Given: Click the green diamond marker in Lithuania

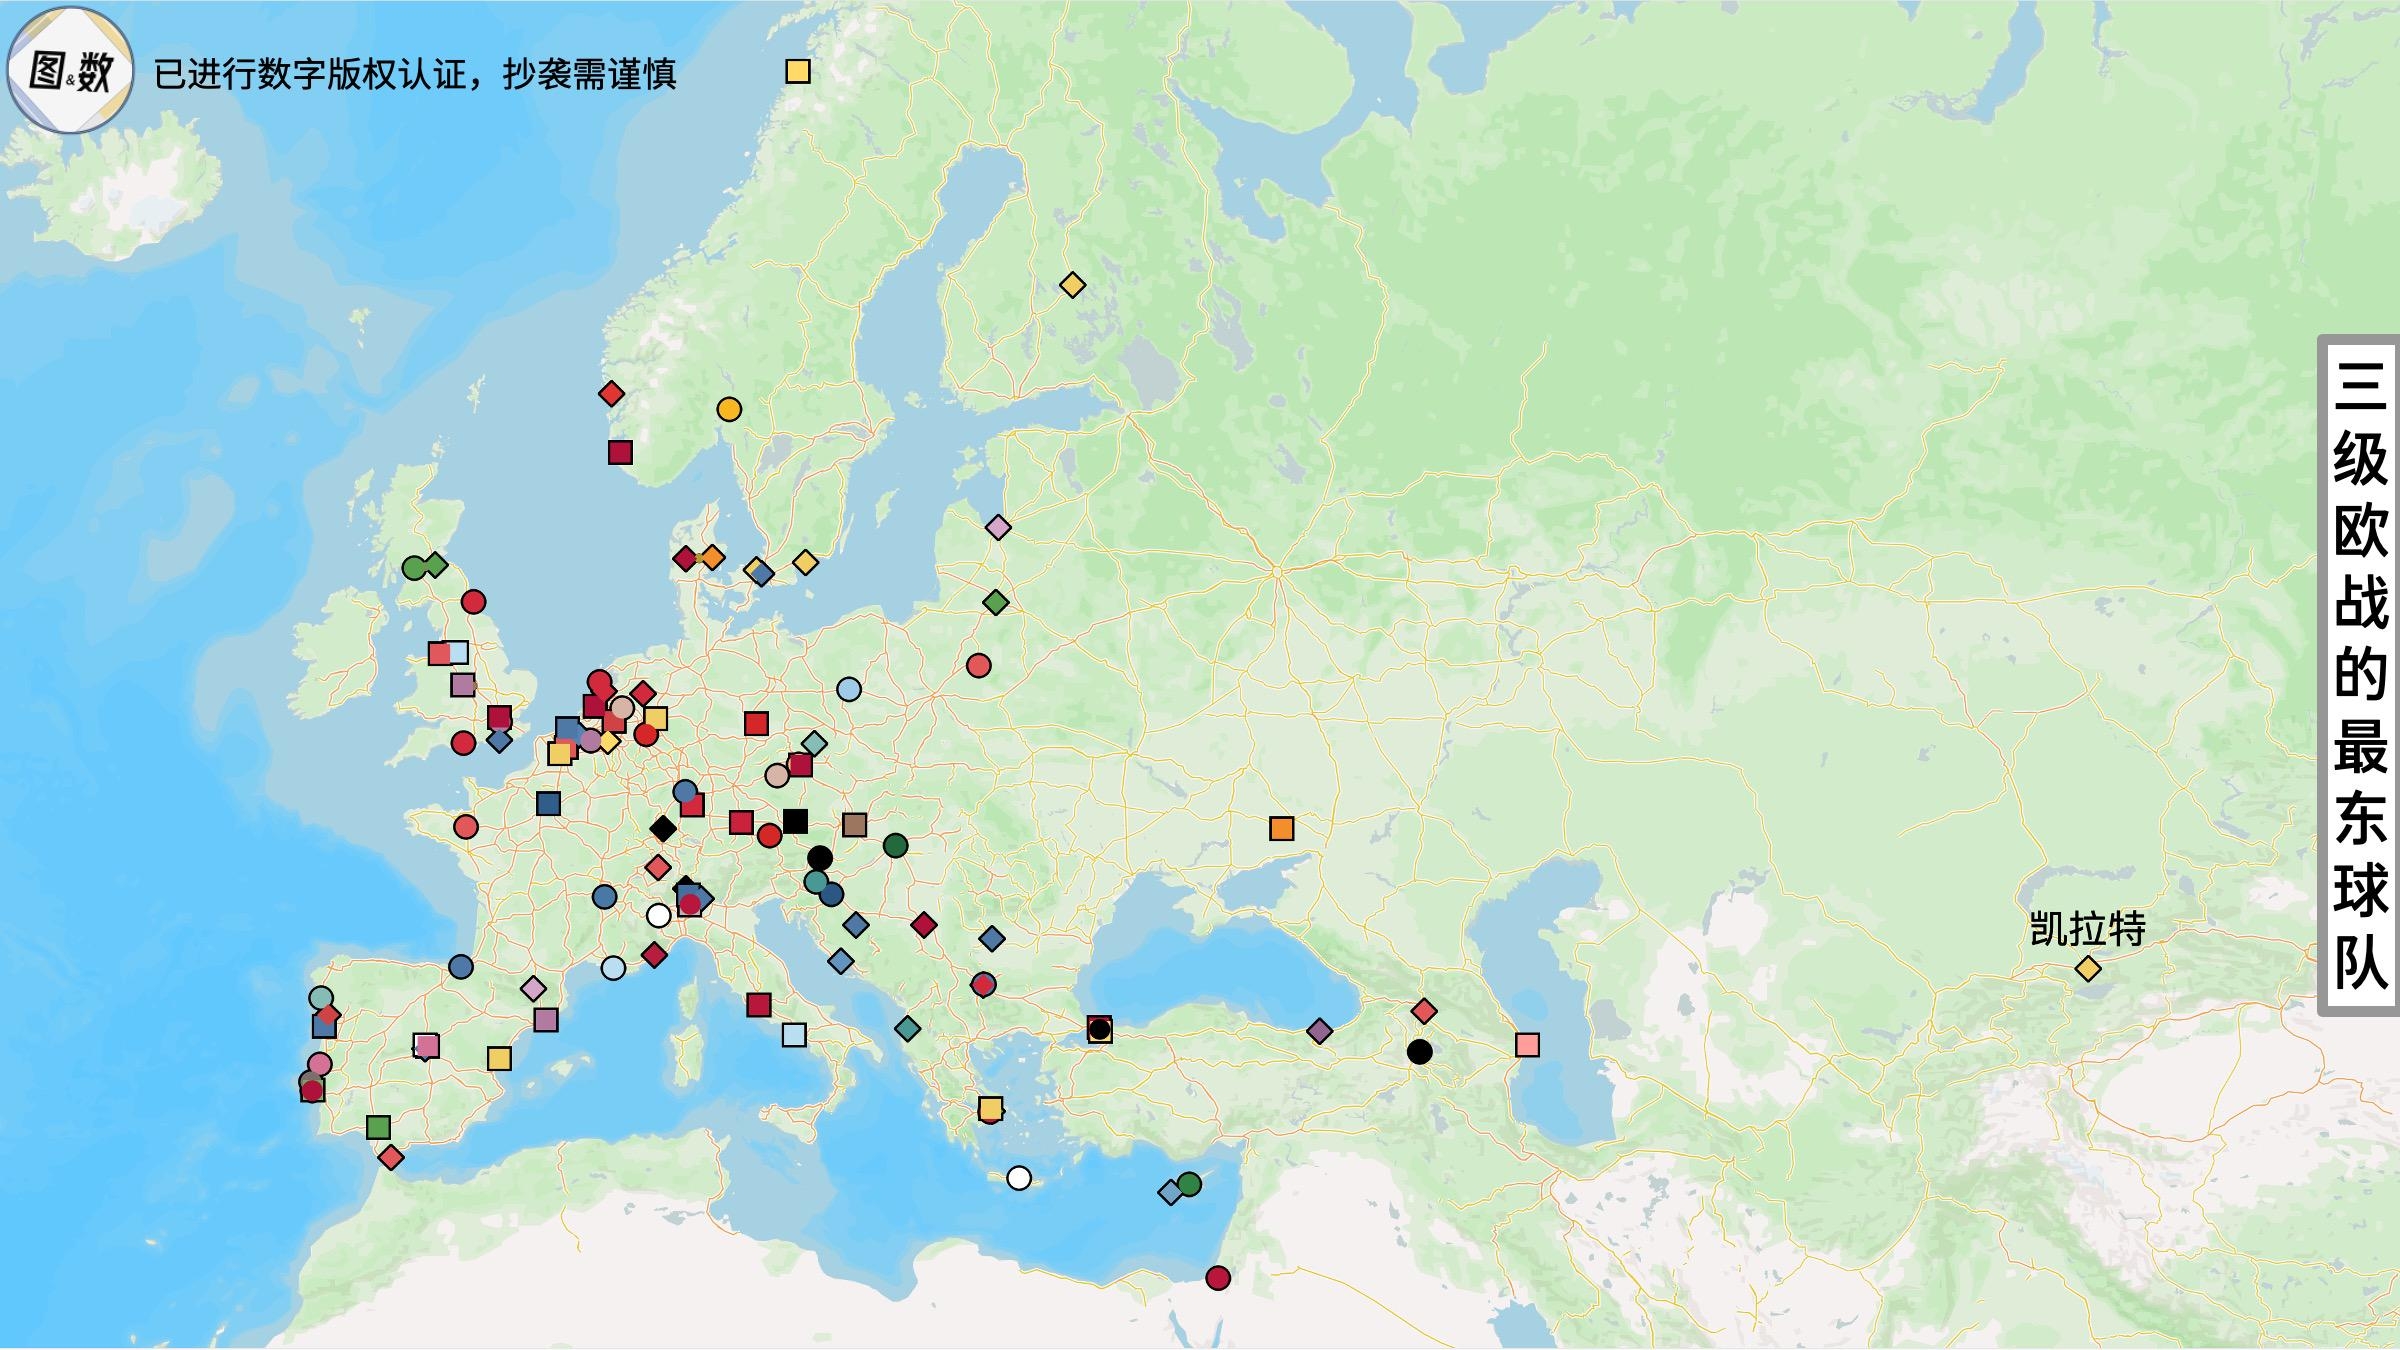Looking at the screenshot, I should click(995, 602).
